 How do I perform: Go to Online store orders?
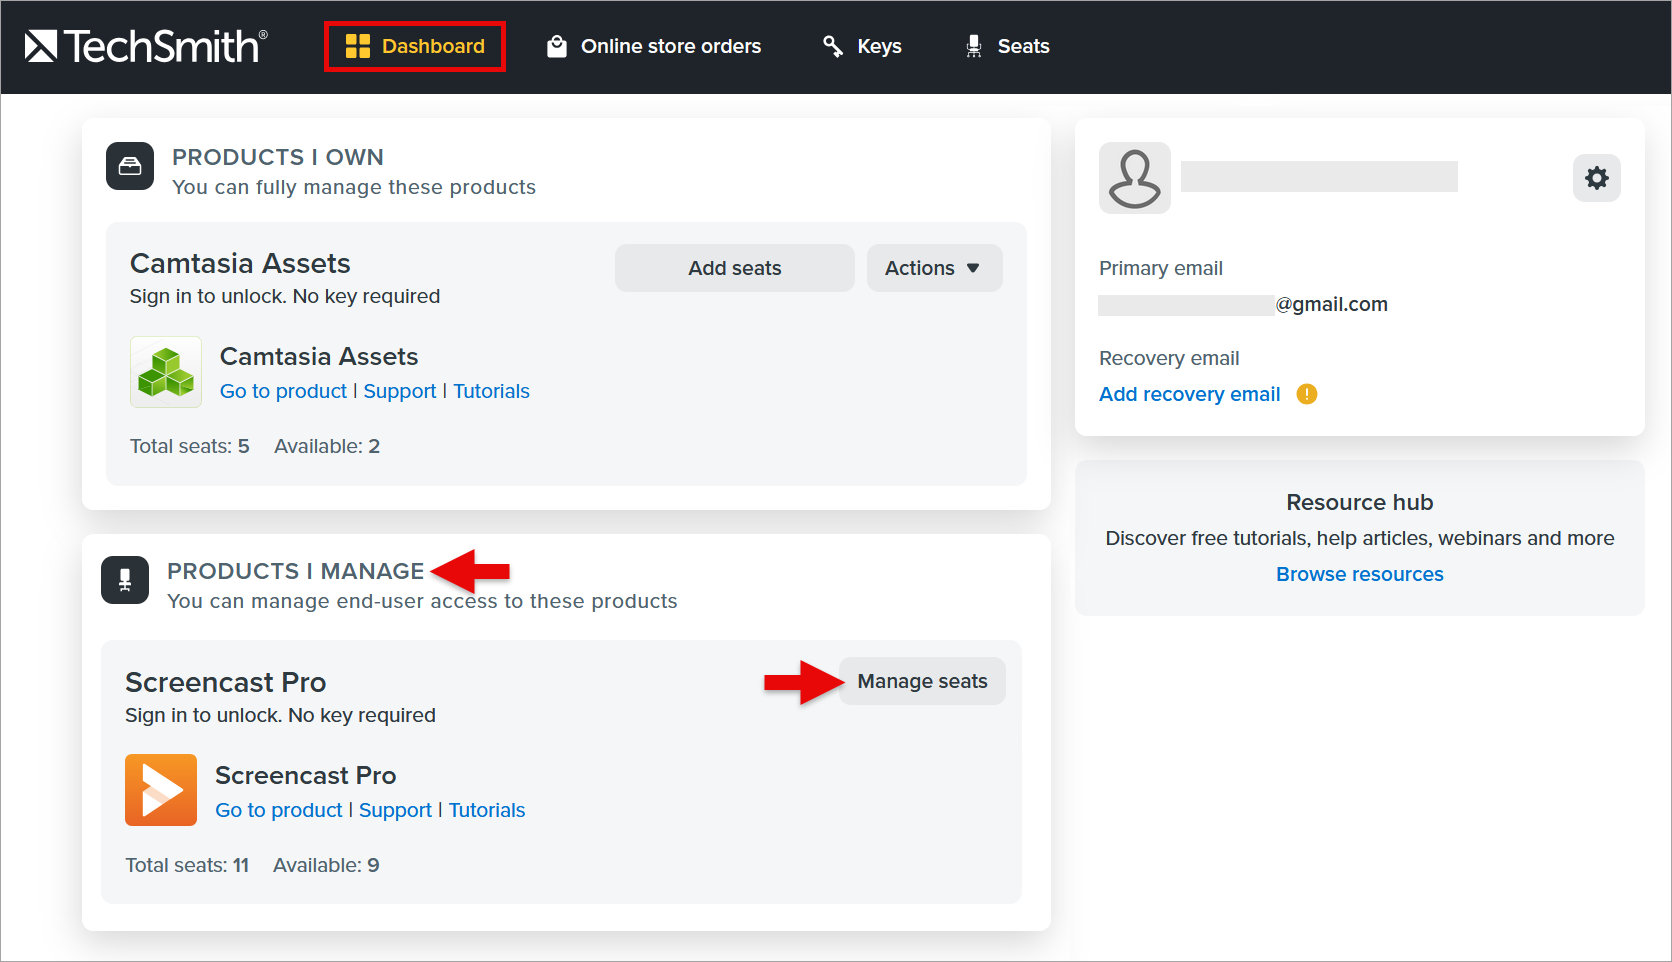[x=654, y=46]
